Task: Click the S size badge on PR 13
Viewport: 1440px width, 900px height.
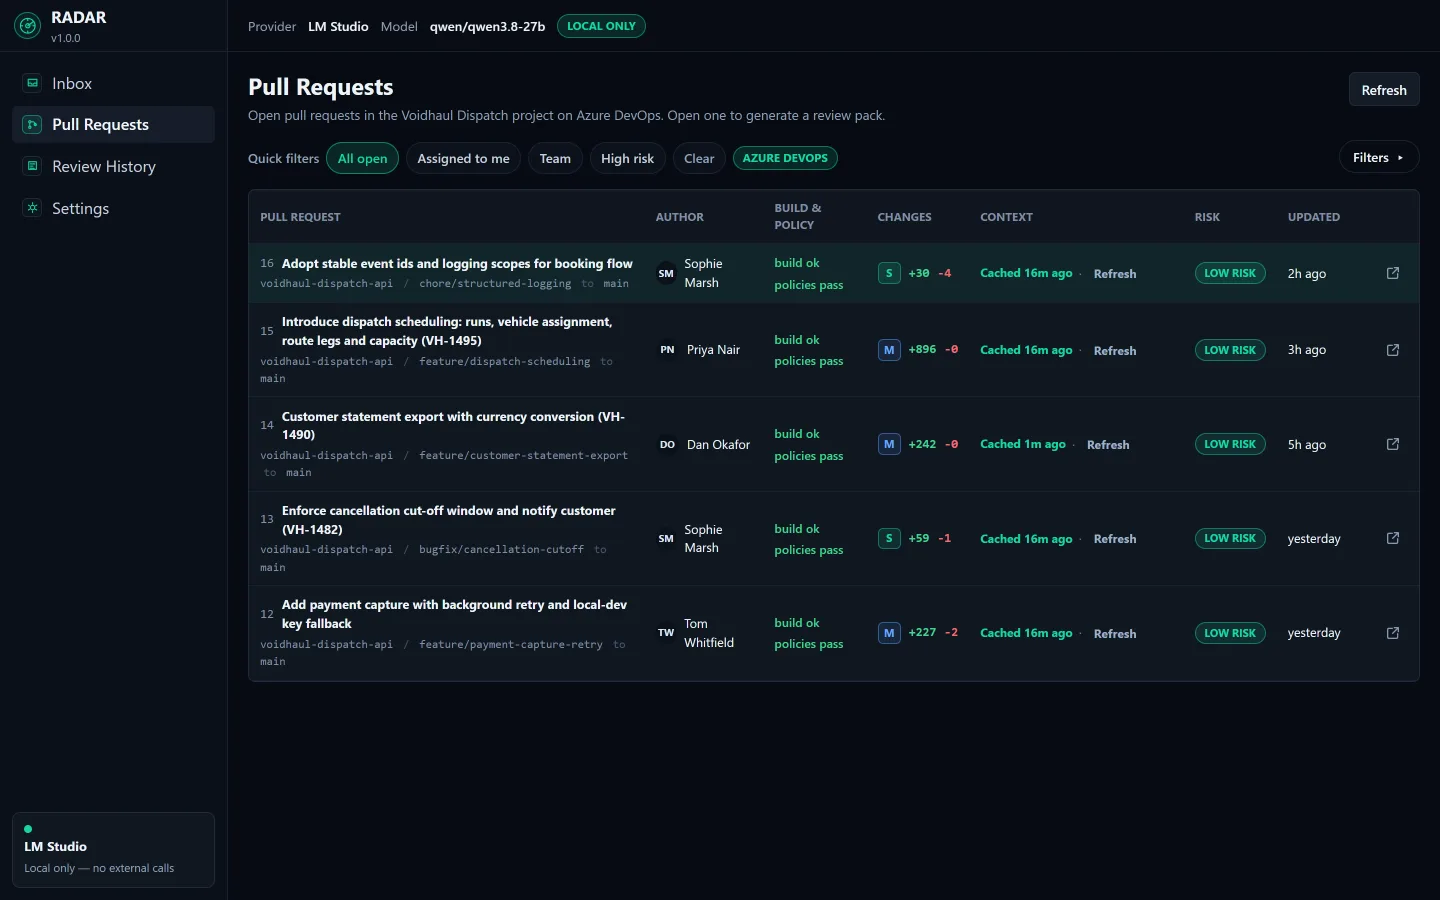Action: pos(889,538)
